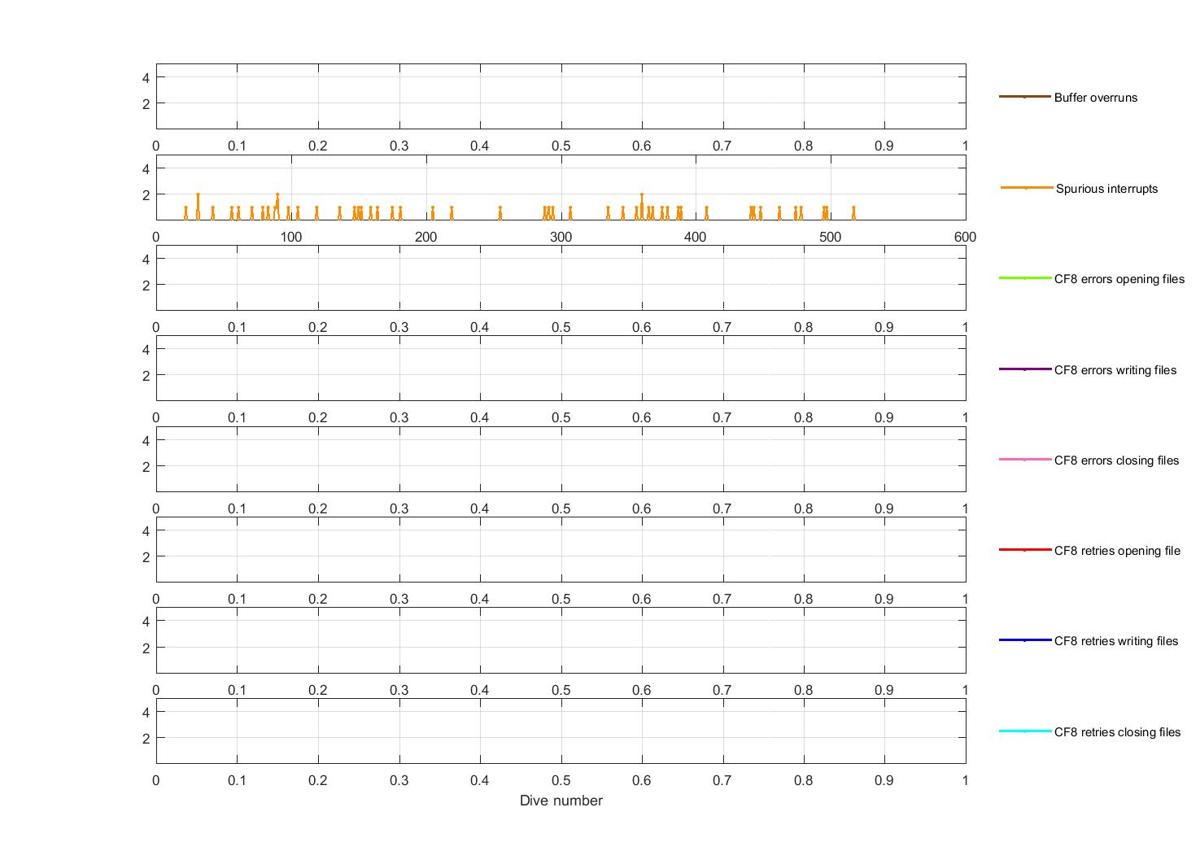Click the Dive number axis label
The image size is (1200, 859).
561,800
